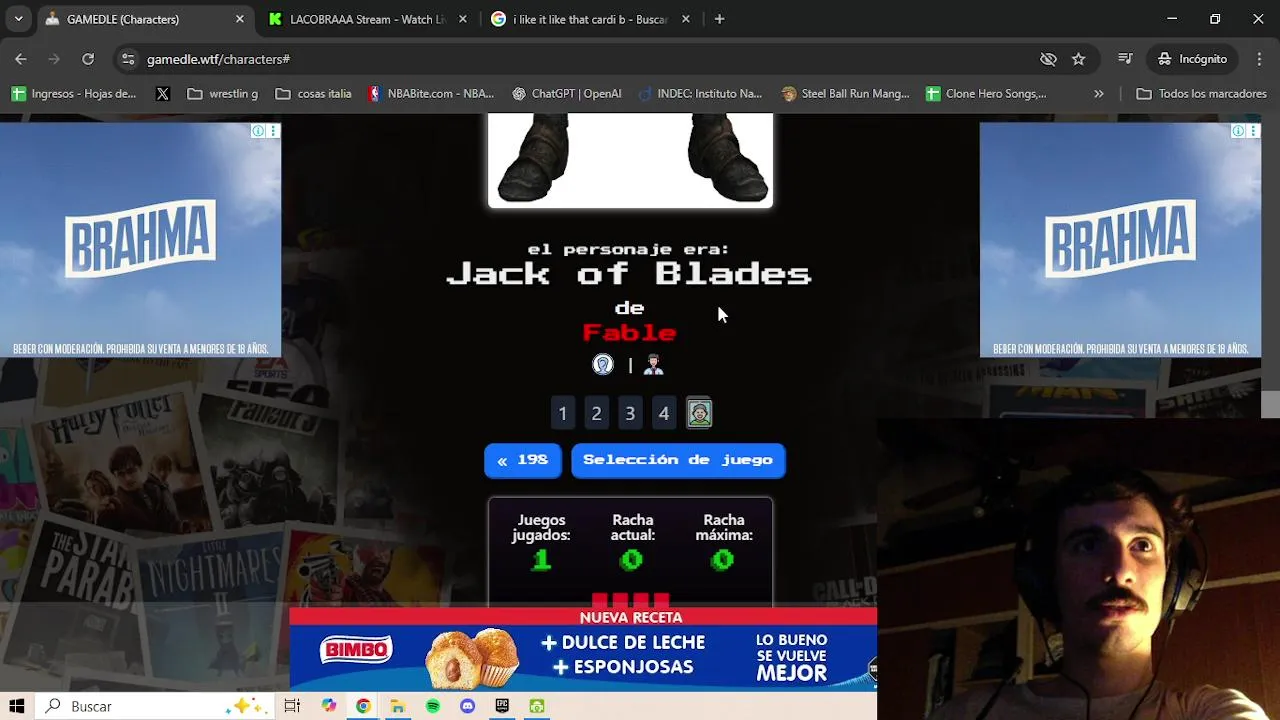Open Discord from the taskbar

[x=467, y=706]
